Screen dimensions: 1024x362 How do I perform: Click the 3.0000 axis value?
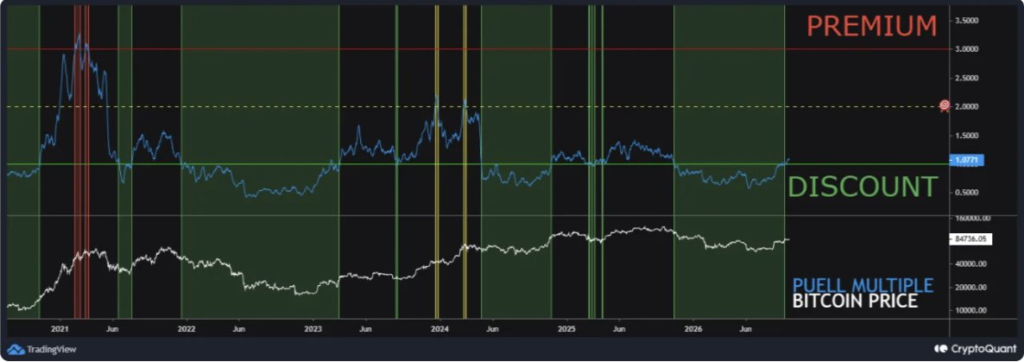click(966, 49)
